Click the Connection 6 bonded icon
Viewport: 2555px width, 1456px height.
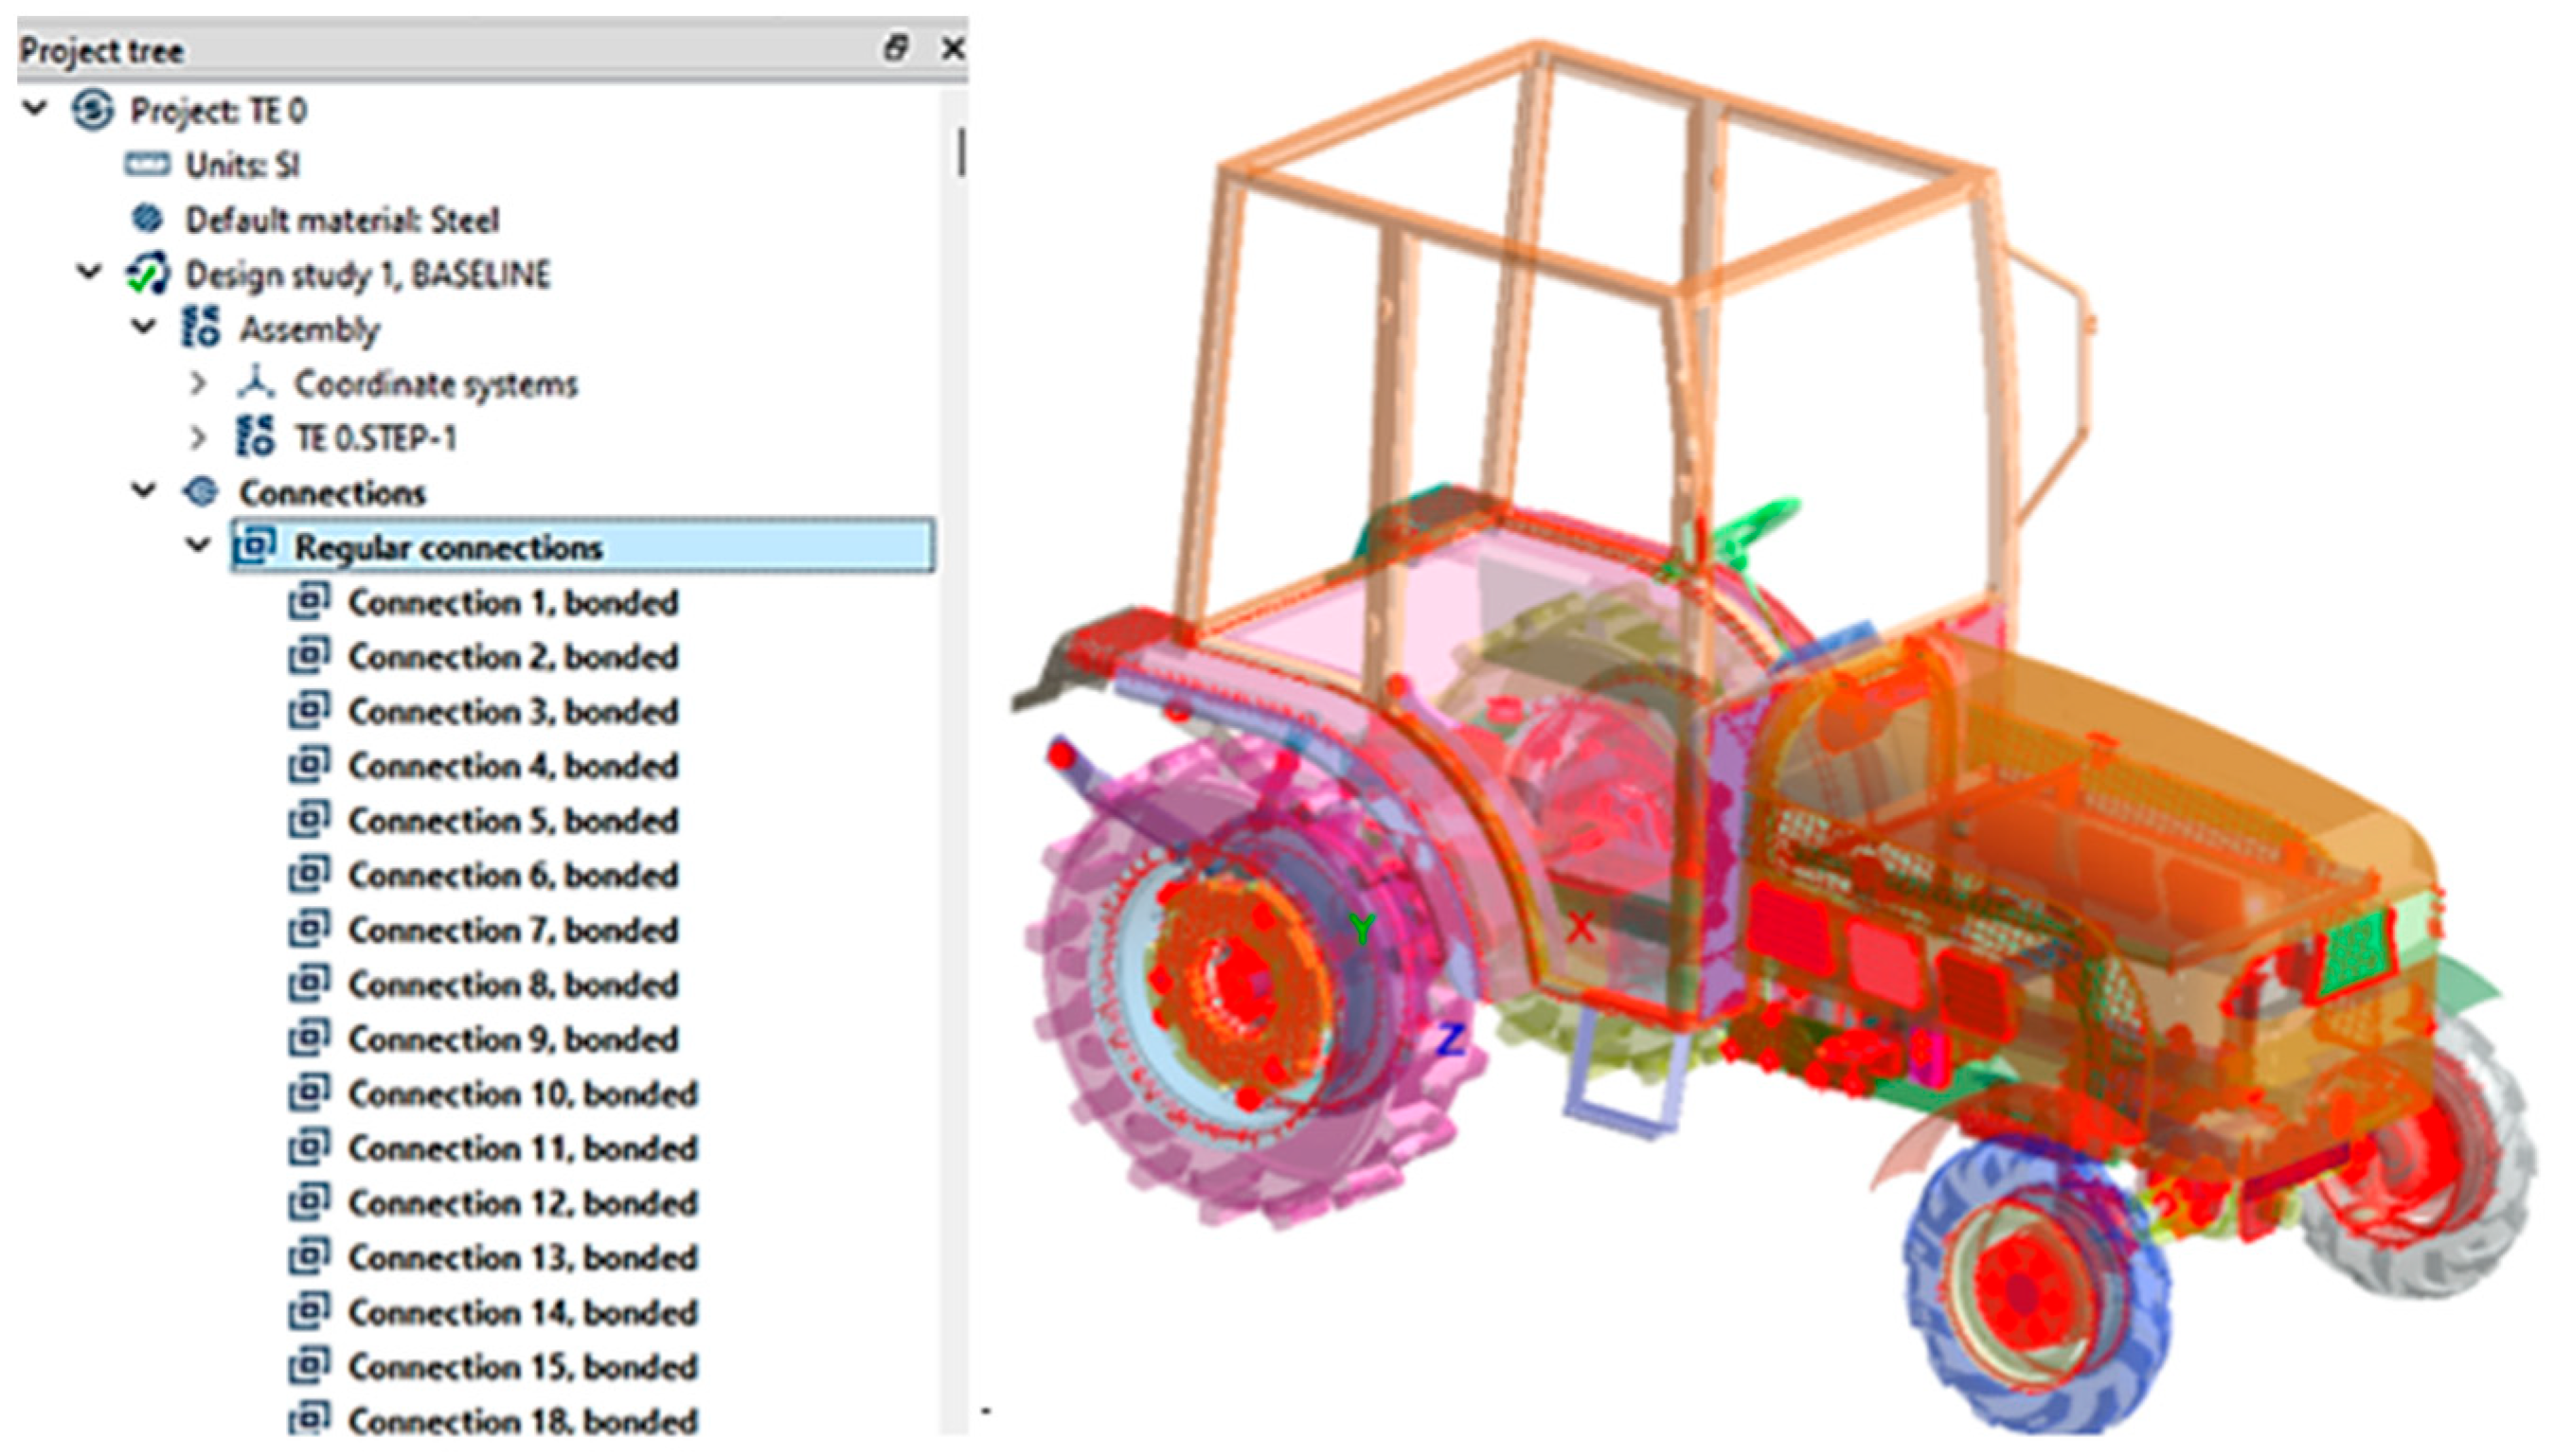click(x=308, y=874)
